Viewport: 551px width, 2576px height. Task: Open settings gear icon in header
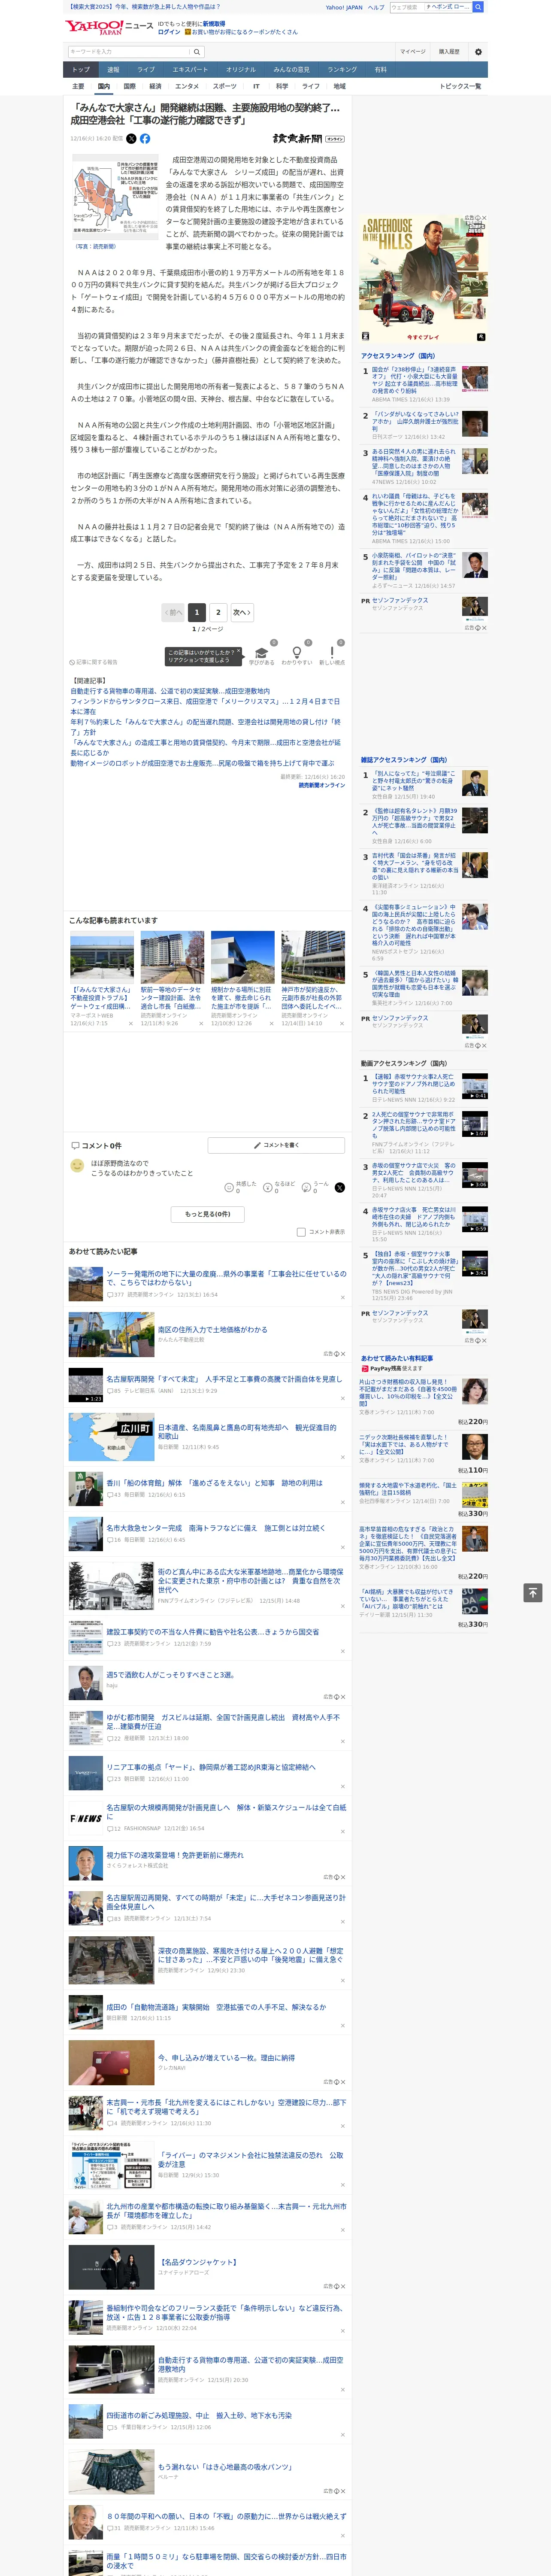click(478, 52)
